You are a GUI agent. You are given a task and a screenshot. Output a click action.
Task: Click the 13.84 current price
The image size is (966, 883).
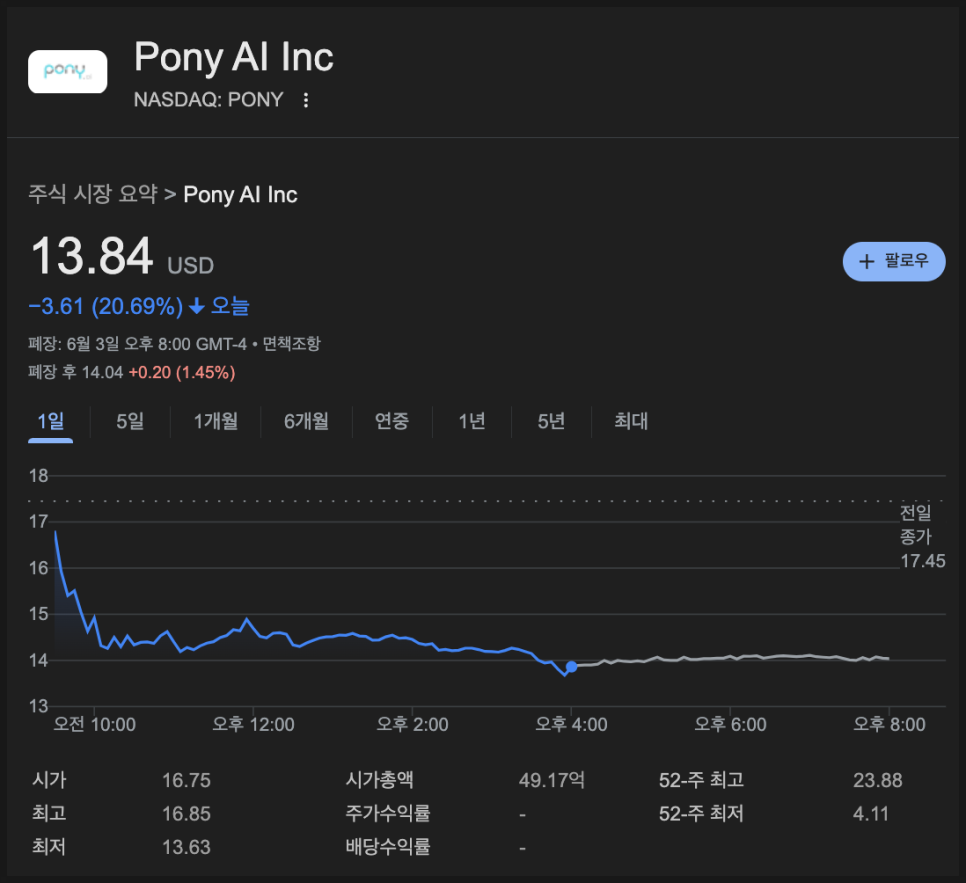(x=92, y=256)
